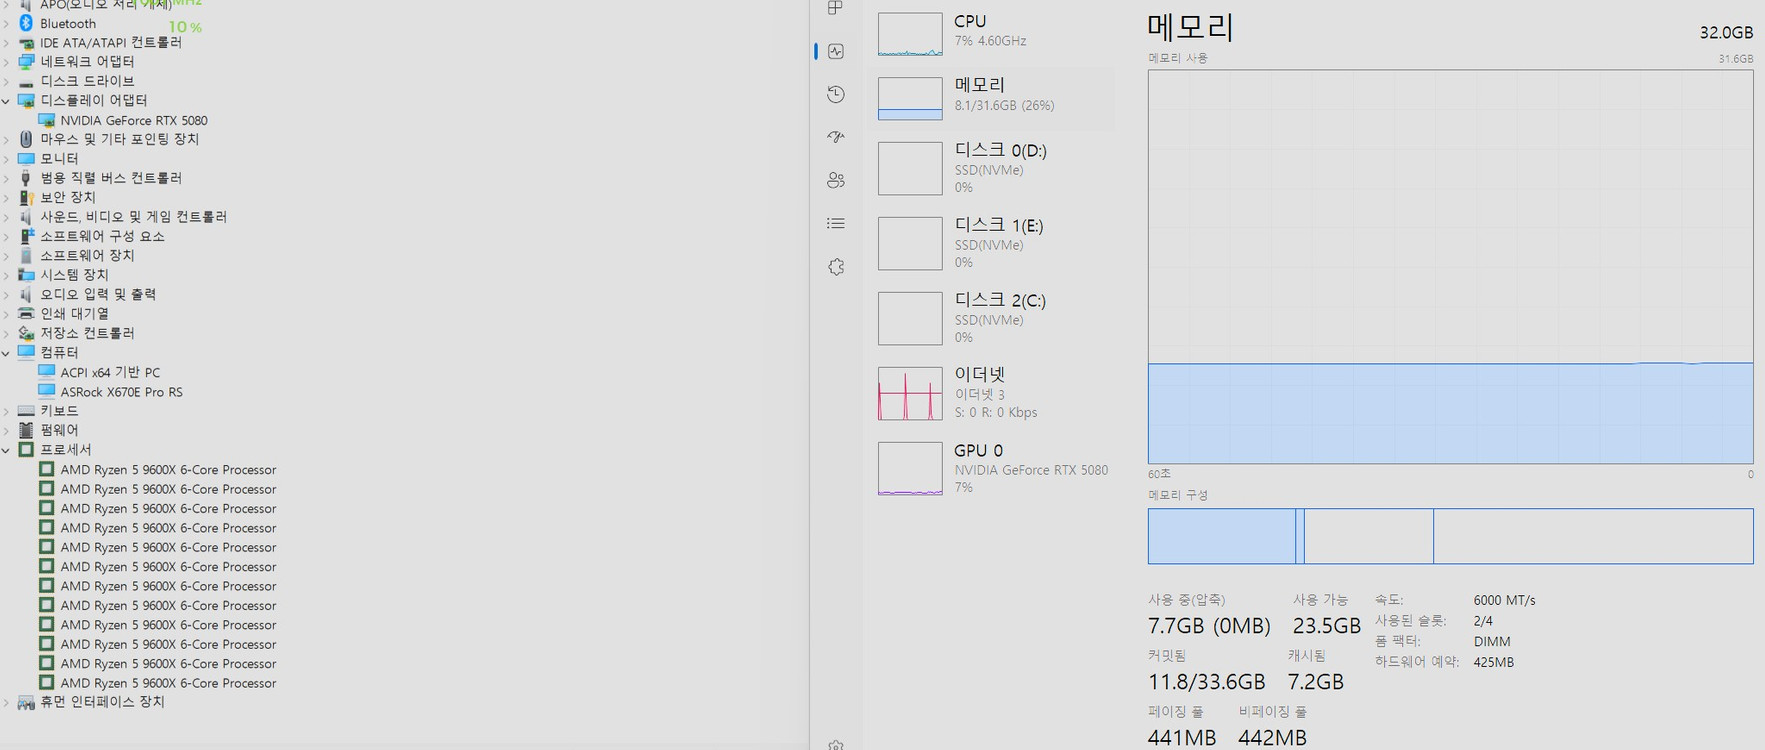Click the ACPI x64 기반 PC device icon
The height and width of the screenshot is (750, 1765).
tap(46, 372)
